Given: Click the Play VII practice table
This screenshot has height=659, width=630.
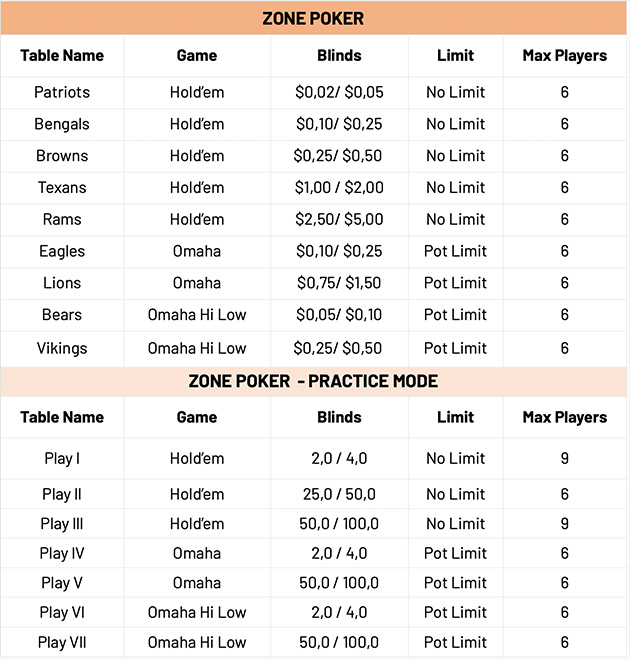Looking at the screenshot, I should pos(62,642).
